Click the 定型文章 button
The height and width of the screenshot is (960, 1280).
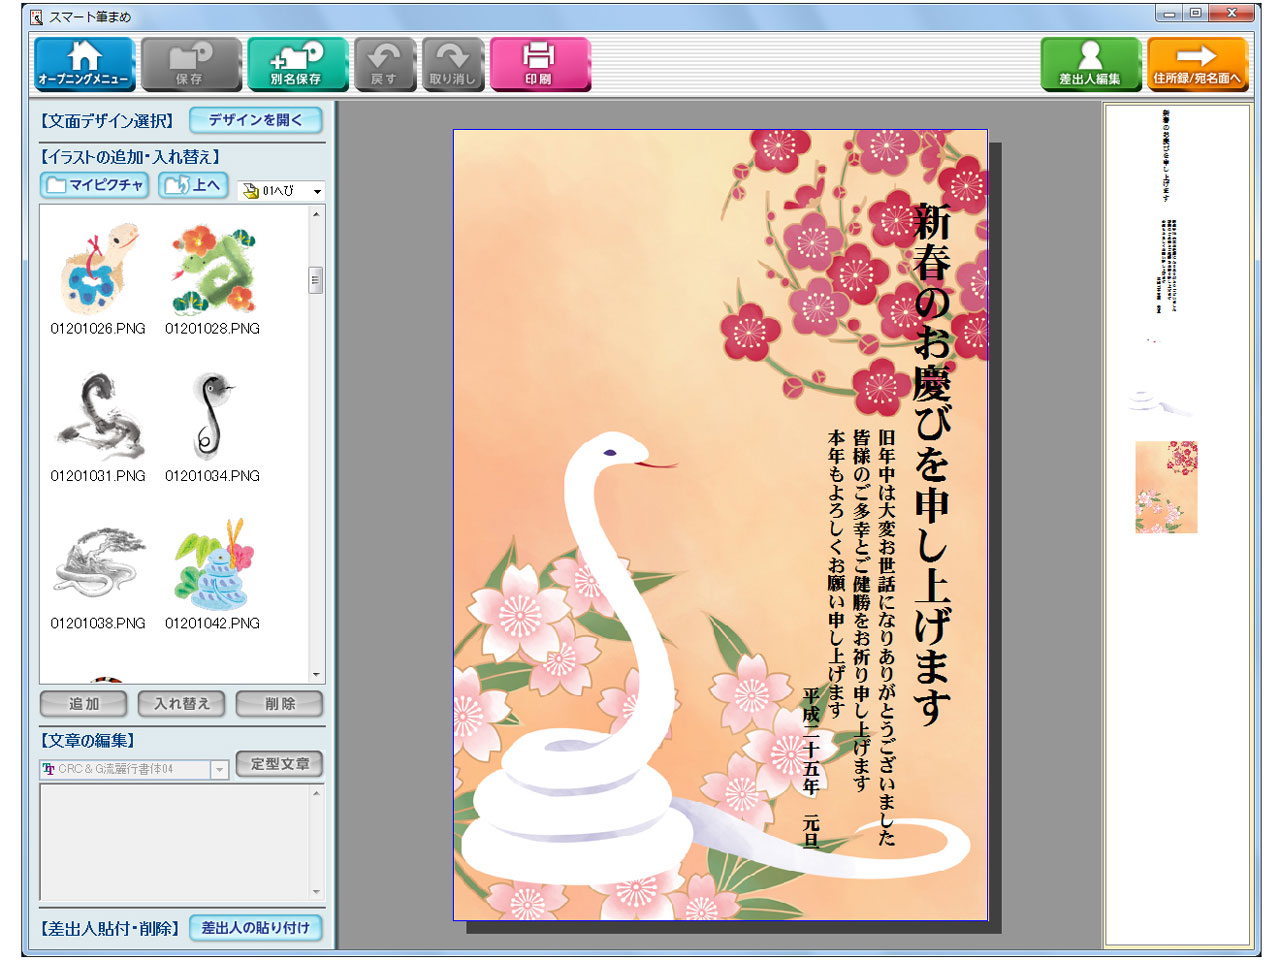pyautogui.click(x=279, y=764)
